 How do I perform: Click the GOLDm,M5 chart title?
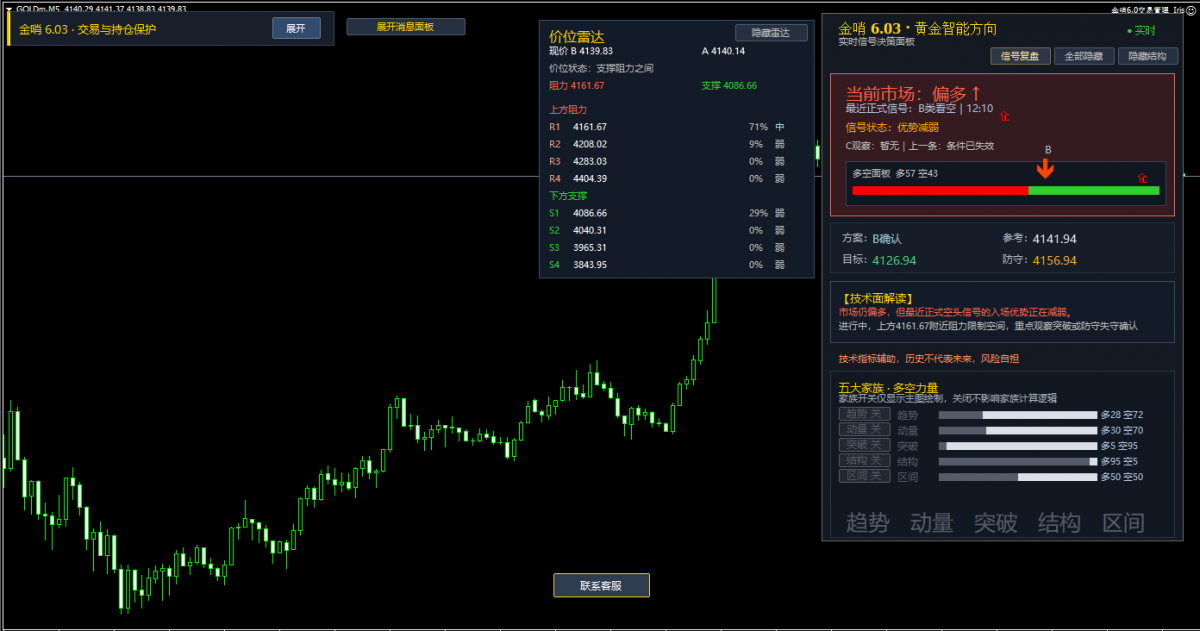pyautogui.click(x=38, y=8)
